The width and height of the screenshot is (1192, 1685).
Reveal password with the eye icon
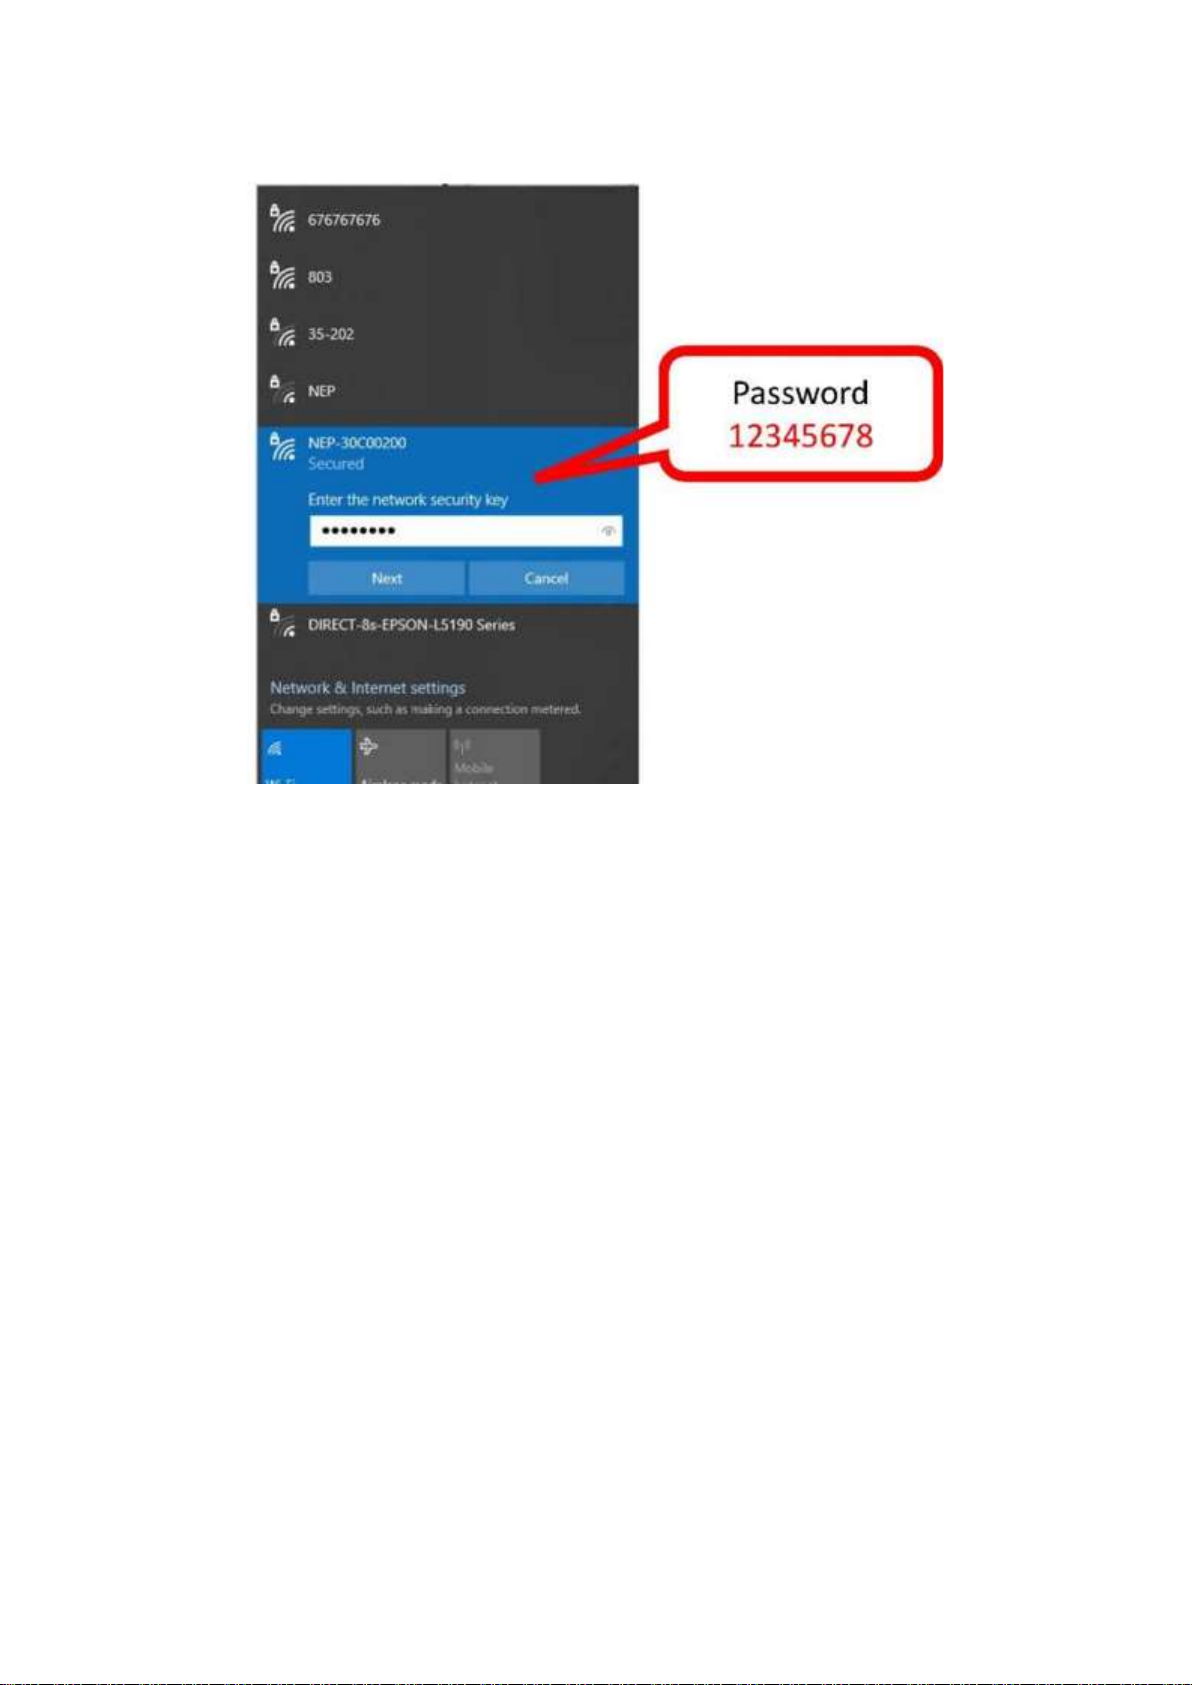[608, 531]
